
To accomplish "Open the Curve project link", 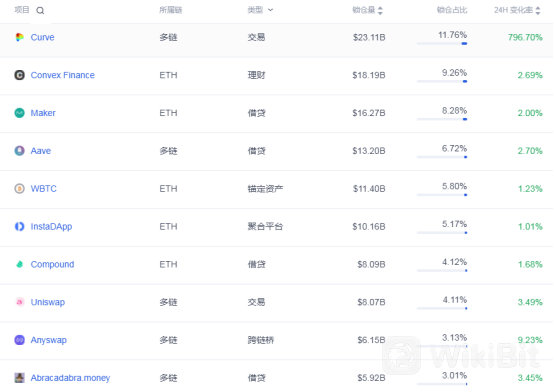I will coord(42,37).
